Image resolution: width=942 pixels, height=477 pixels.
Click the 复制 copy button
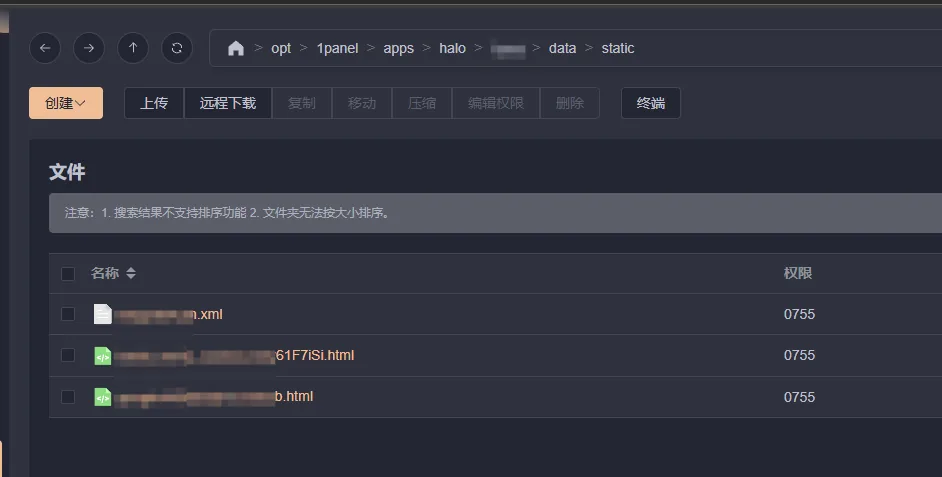302,103
